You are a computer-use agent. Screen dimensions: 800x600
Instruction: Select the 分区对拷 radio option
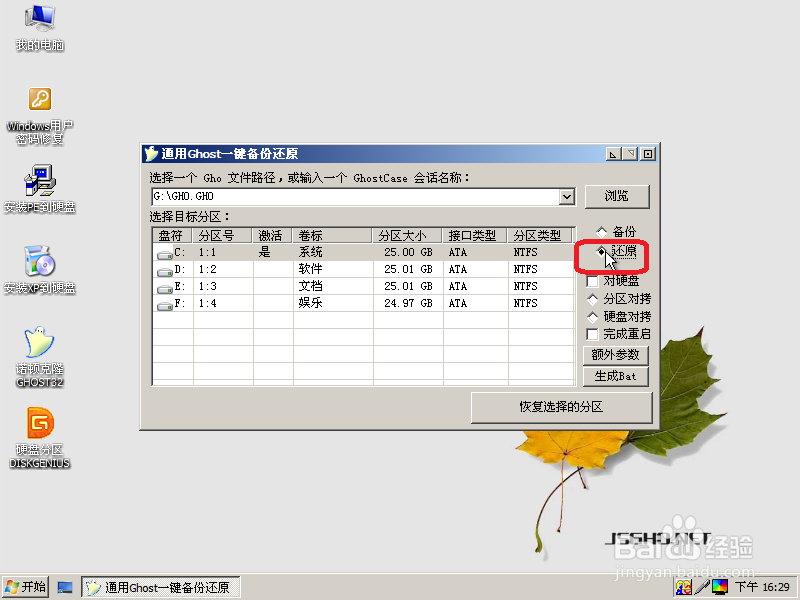[619, 298]
